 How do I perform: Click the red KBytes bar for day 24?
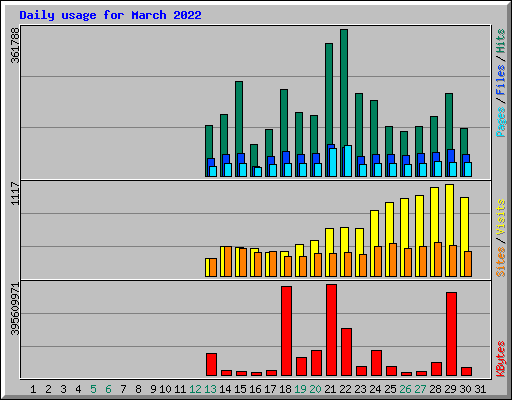point(376,363)
